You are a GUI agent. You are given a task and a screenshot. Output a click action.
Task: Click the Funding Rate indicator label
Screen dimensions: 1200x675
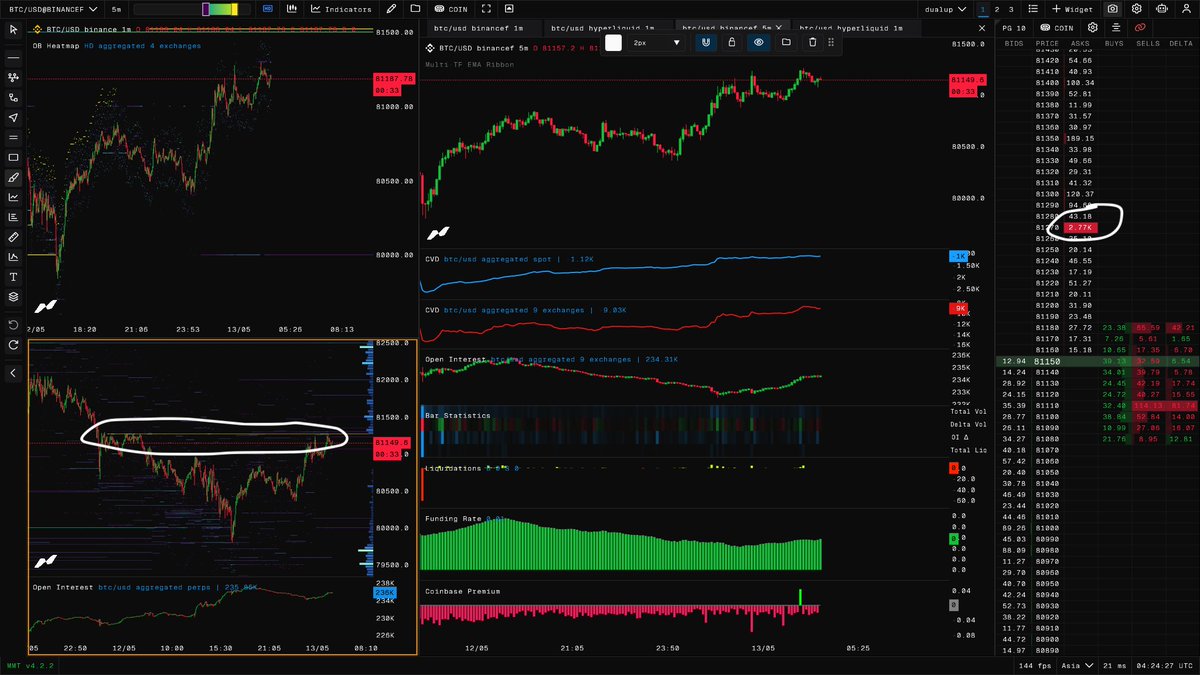pos(453,518)
